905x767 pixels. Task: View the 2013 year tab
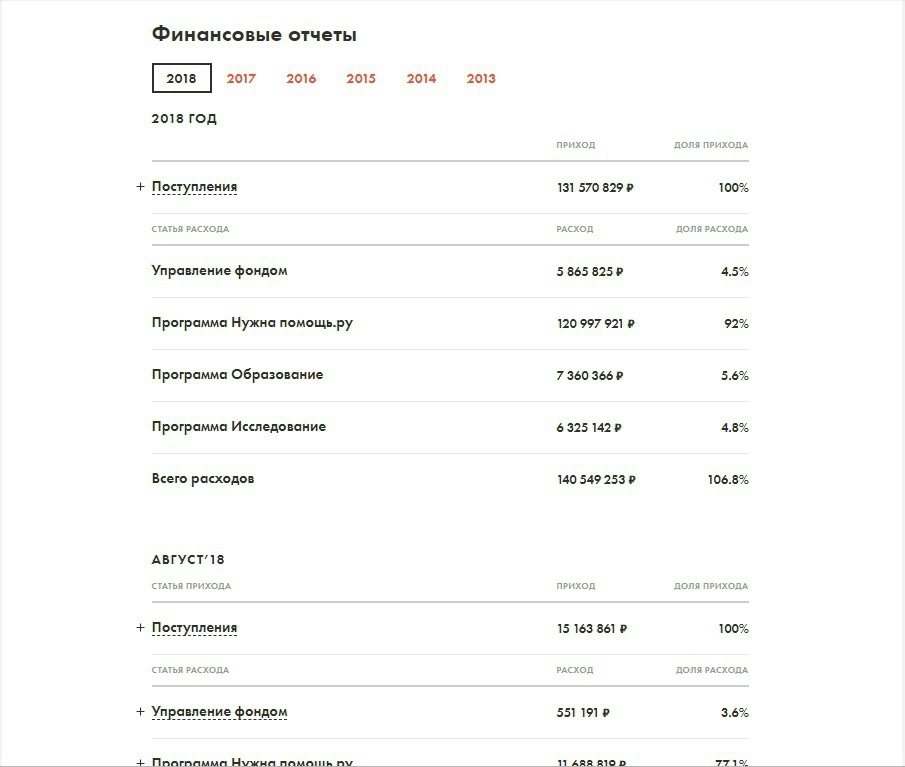[481, 78]
